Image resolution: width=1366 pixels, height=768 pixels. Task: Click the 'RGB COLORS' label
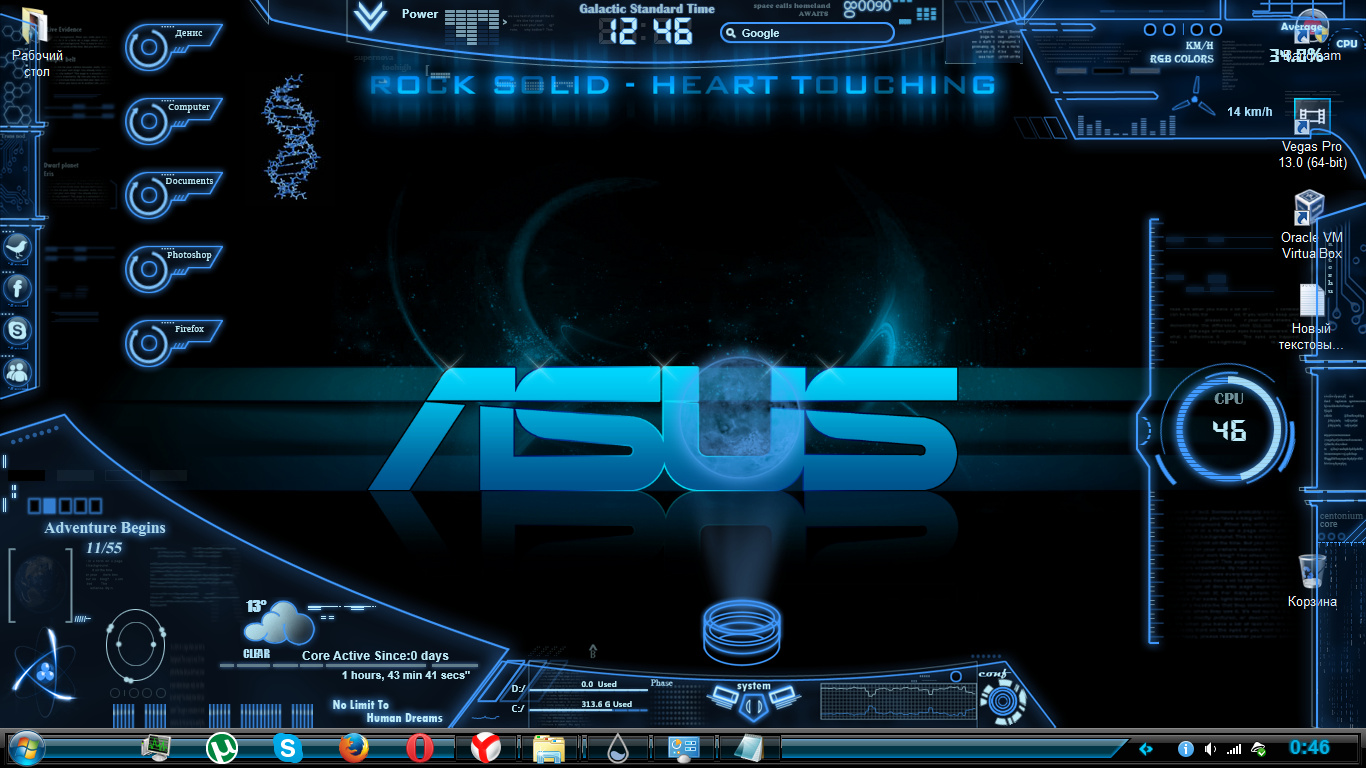pos(1182,59)
